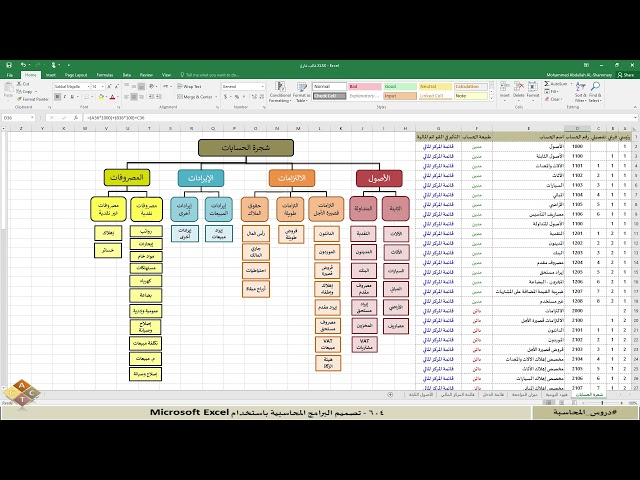Apply percent style format
The image size is (640, 480).
click(x=237, y=97)
